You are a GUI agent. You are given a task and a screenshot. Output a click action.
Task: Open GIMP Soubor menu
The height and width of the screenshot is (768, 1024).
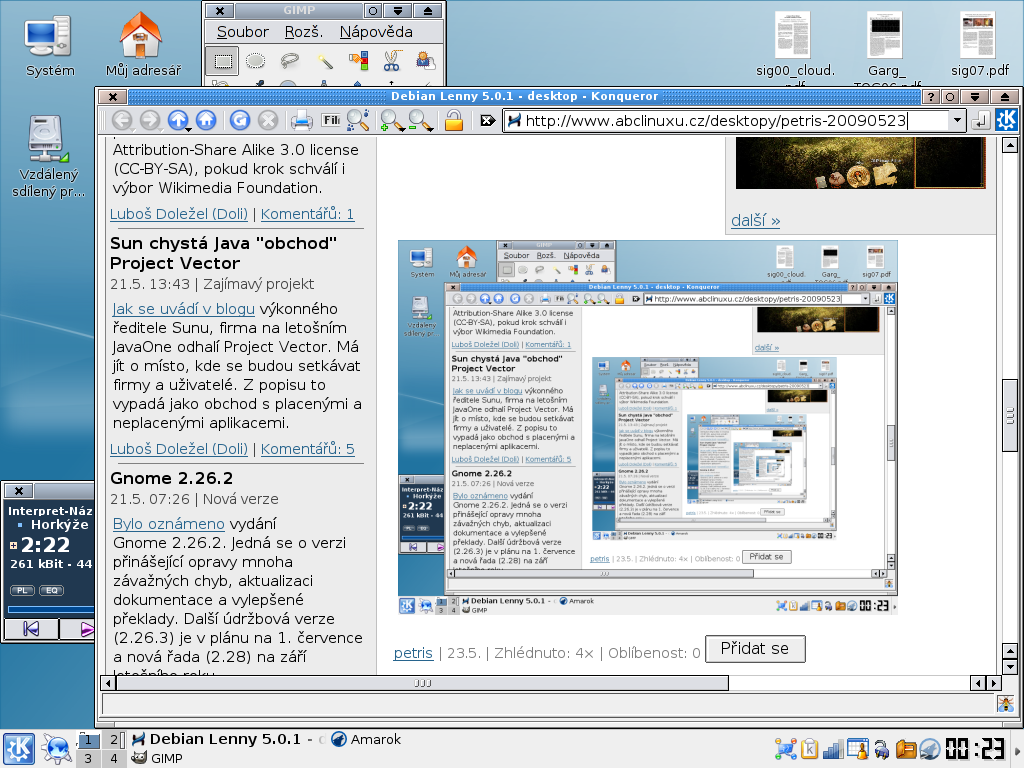pyautogui.click(x=242, y=31)
